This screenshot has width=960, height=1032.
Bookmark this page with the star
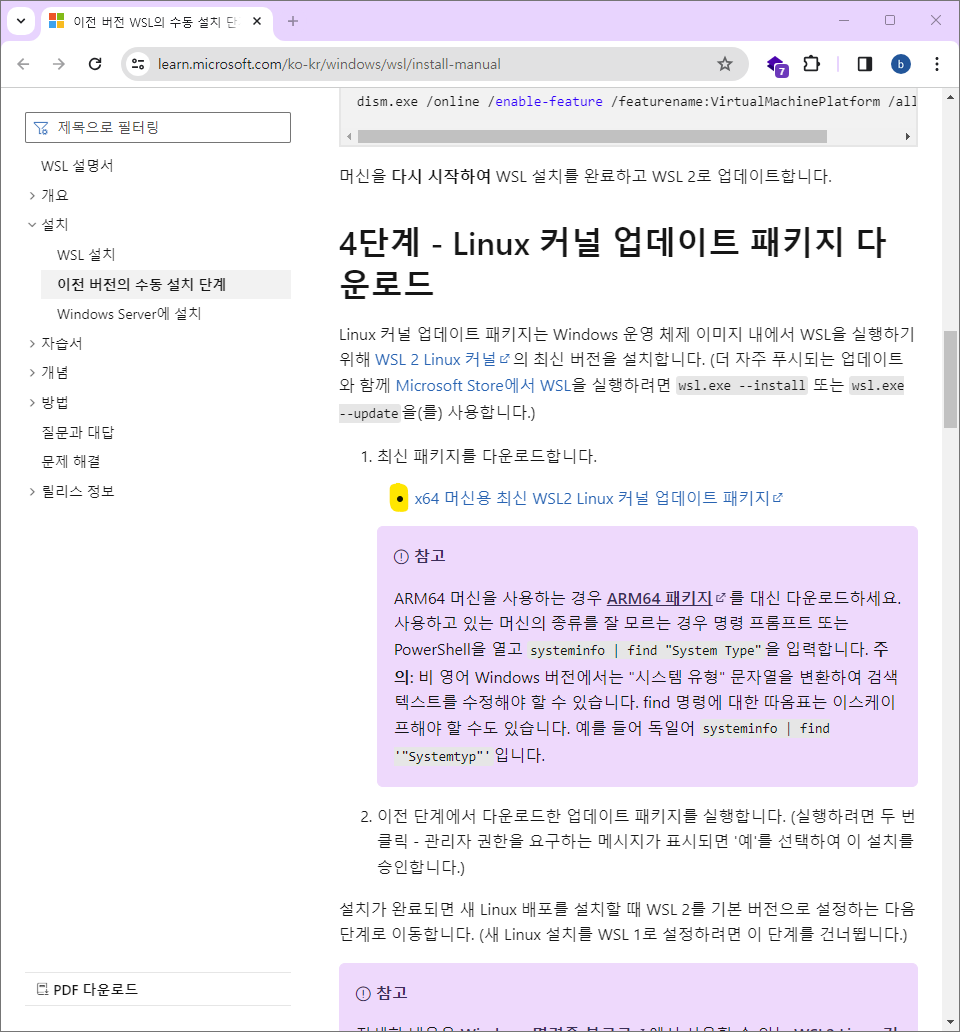[724, 64]
